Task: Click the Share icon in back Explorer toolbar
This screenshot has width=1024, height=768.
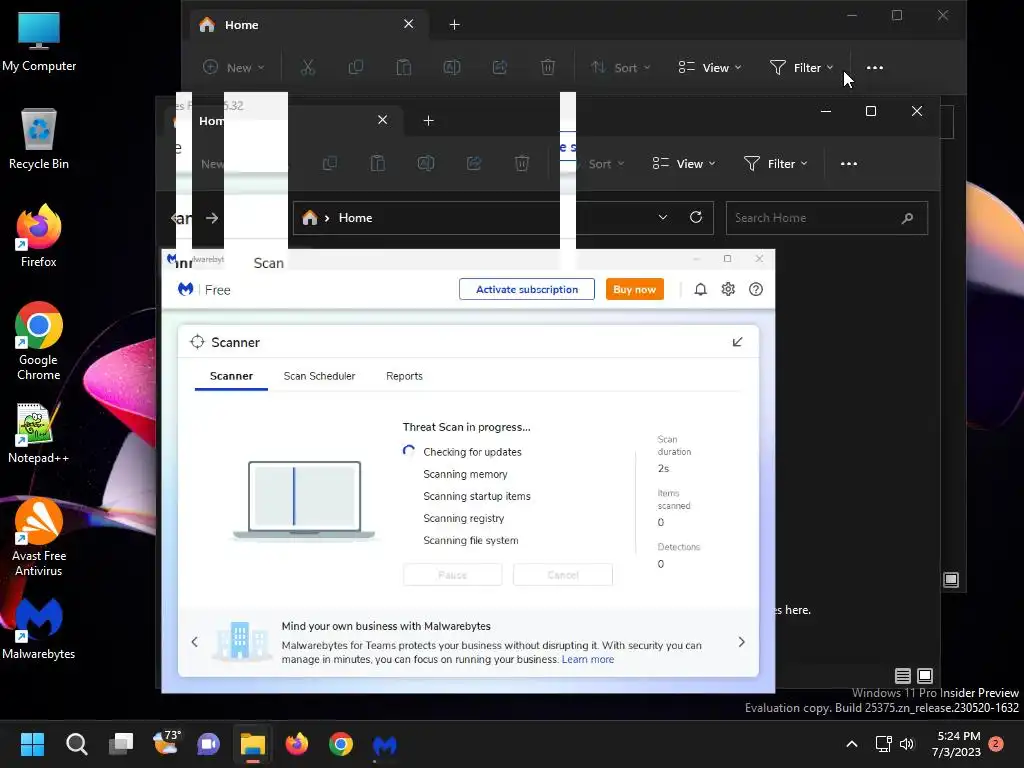Action: coord(500,67)
